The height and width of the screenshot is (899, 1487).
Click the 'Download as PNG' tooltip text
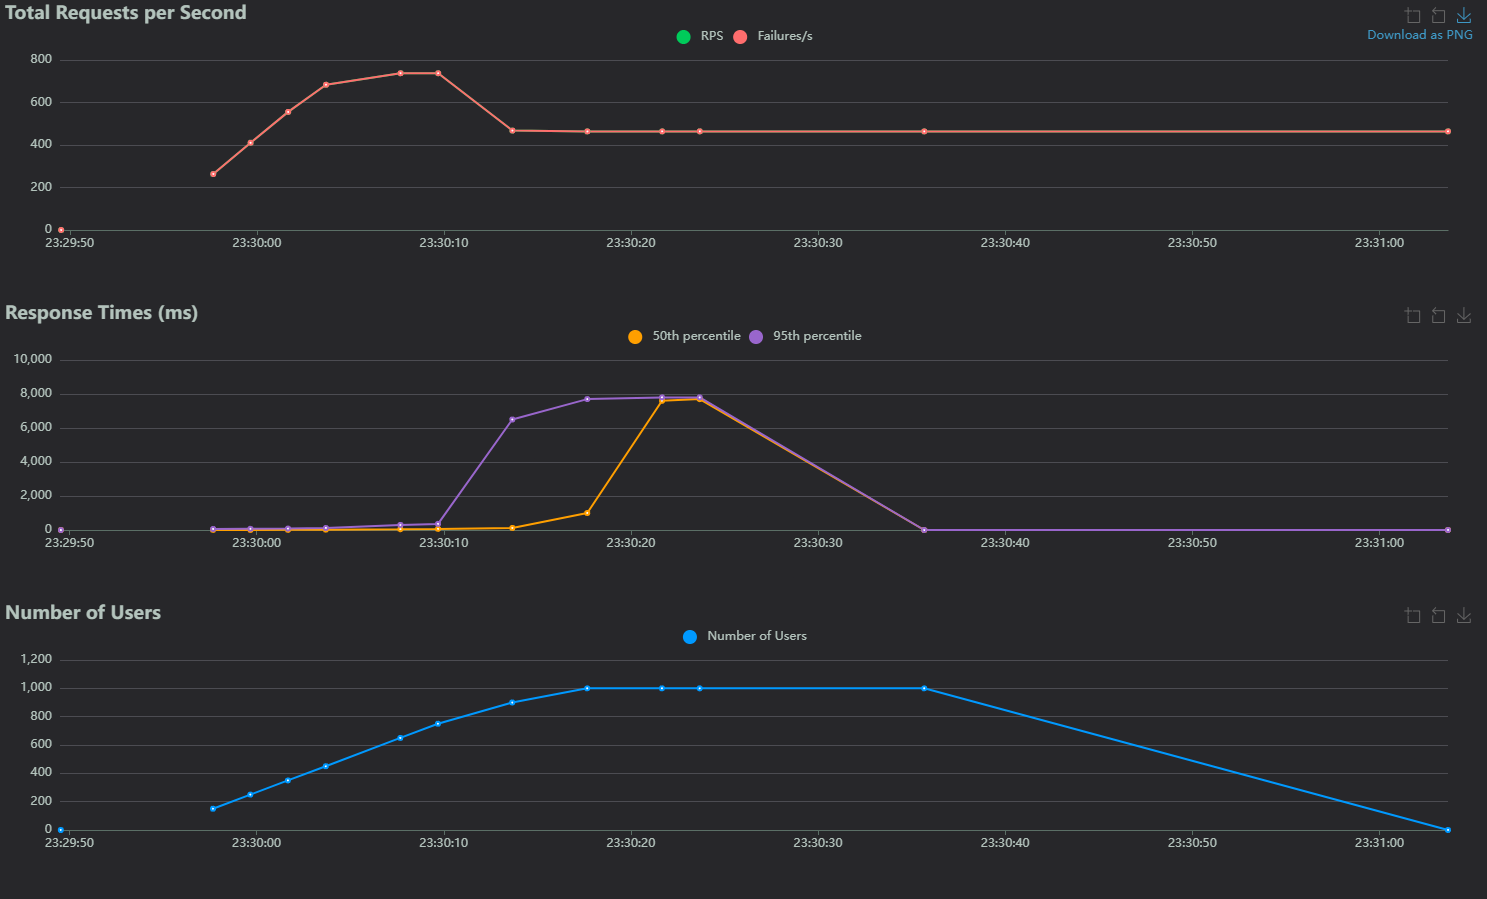[1420, 35]
